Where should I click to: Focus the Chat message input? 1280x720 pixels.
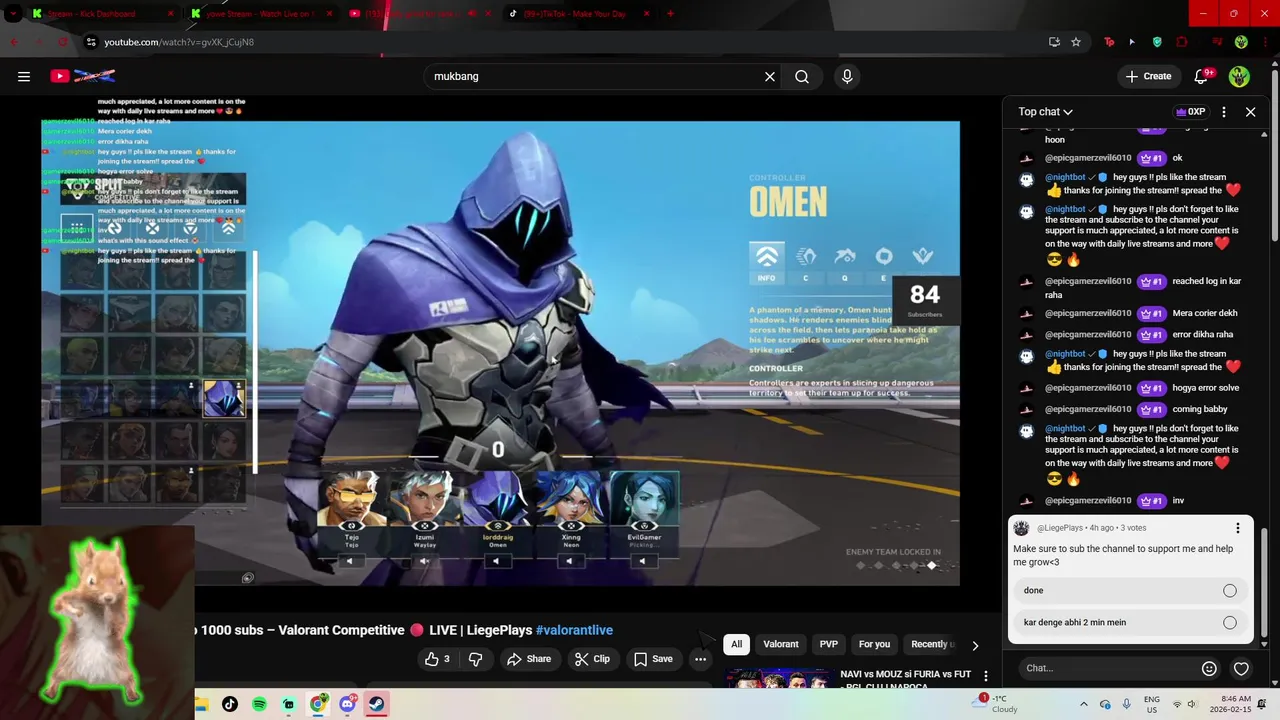click(x=1106, y=668)
